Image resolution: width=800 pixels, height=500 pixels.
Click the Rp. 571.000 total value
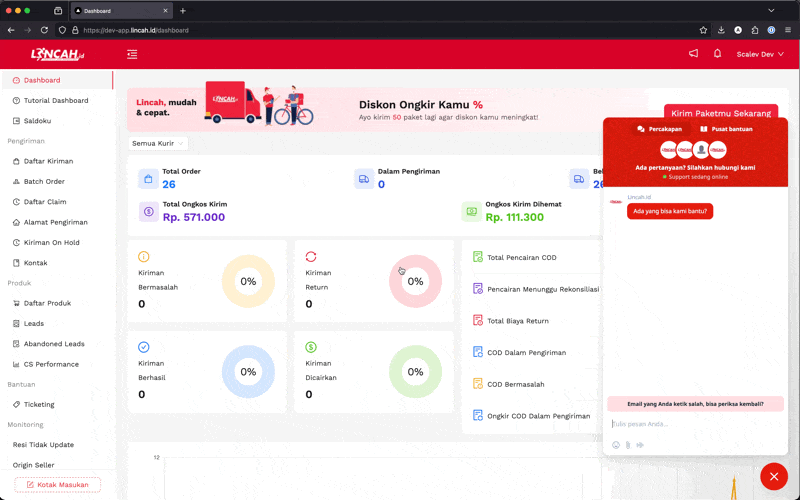coord(194,217)
